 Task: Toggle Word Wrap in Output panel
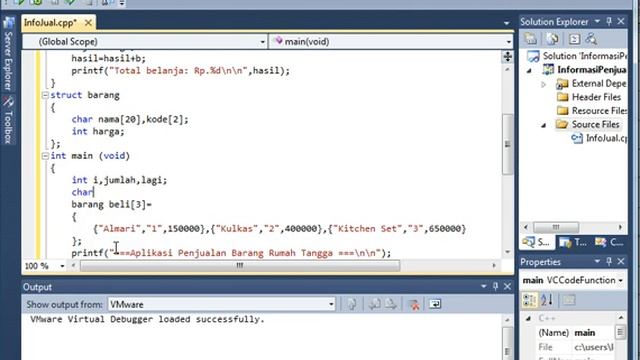coord(435,304)
